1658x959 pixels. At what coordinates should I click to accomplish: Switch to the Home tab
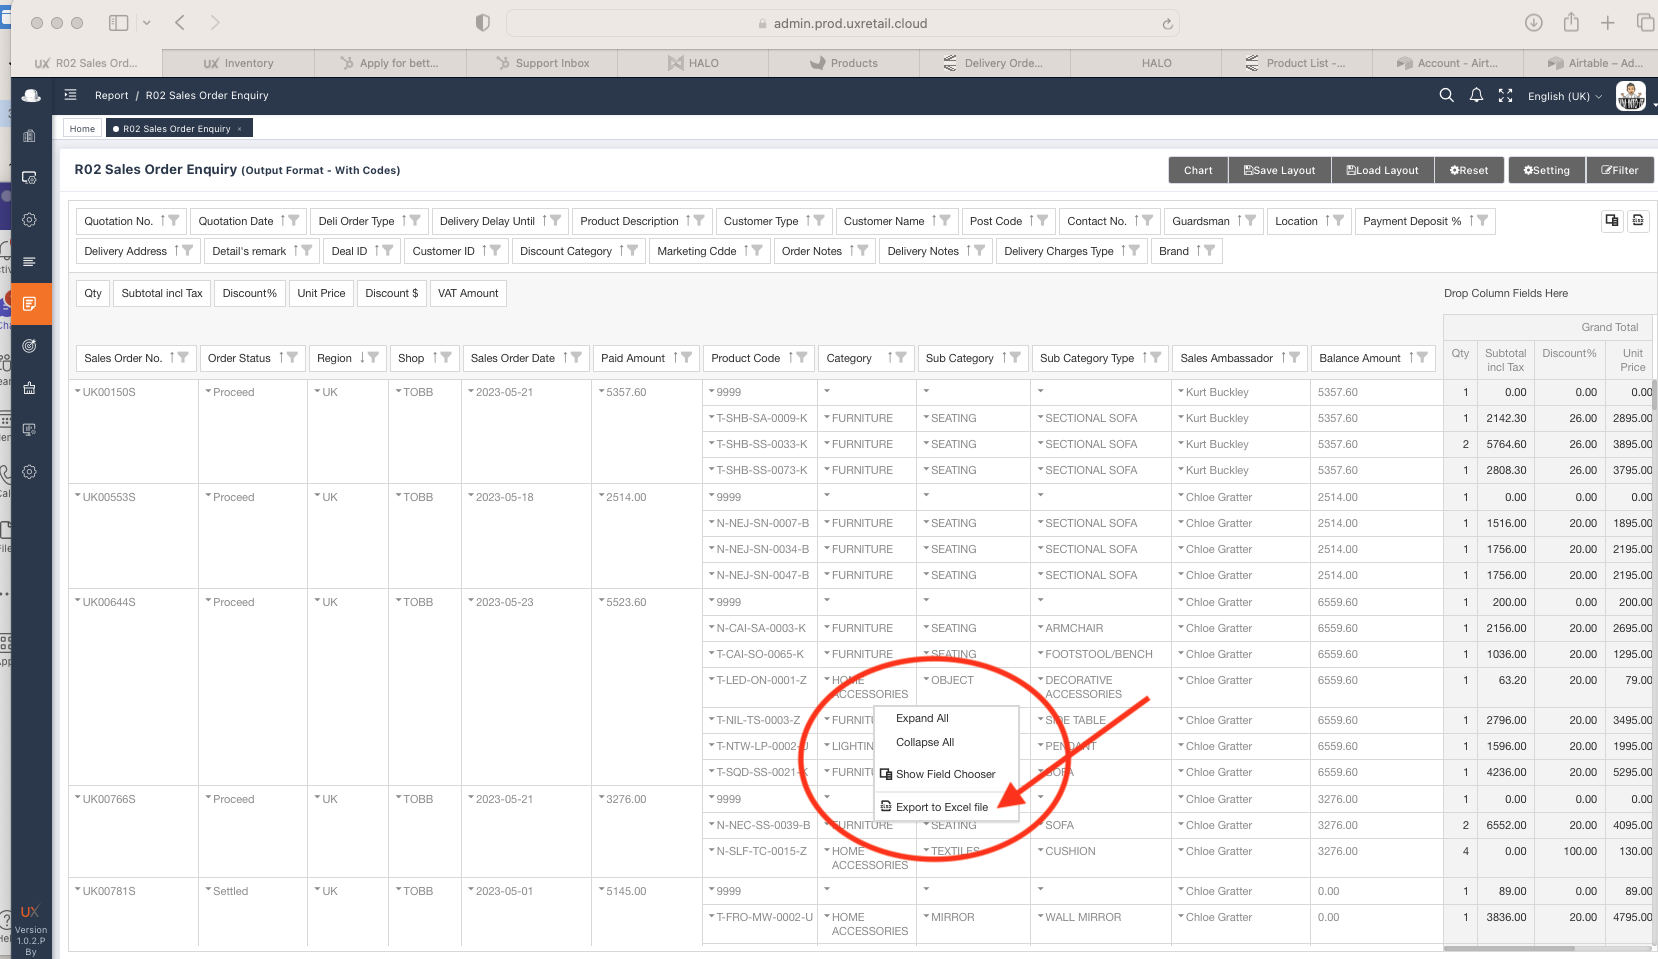point(82,129)
